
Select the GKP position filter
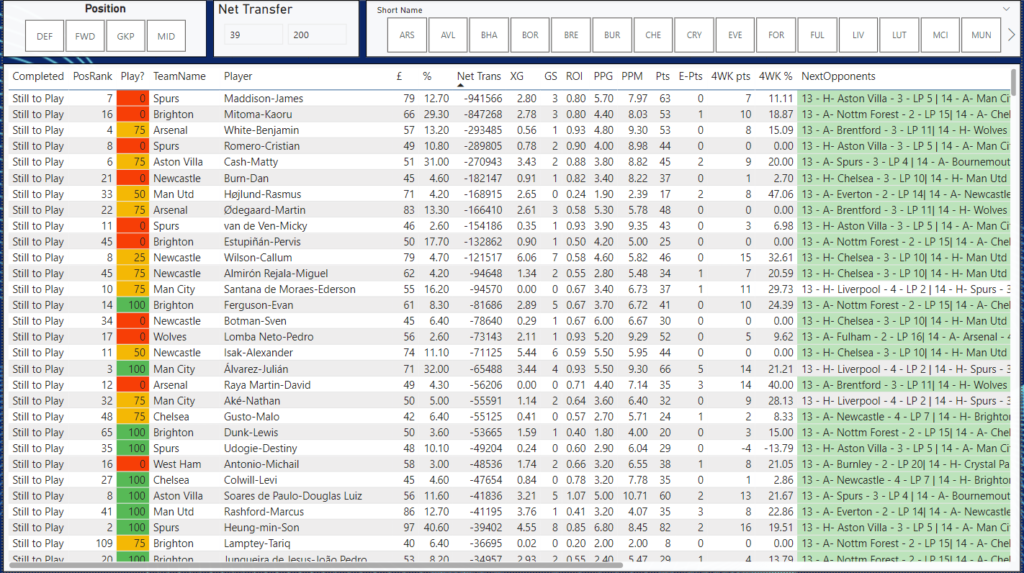tap(125, 36)
